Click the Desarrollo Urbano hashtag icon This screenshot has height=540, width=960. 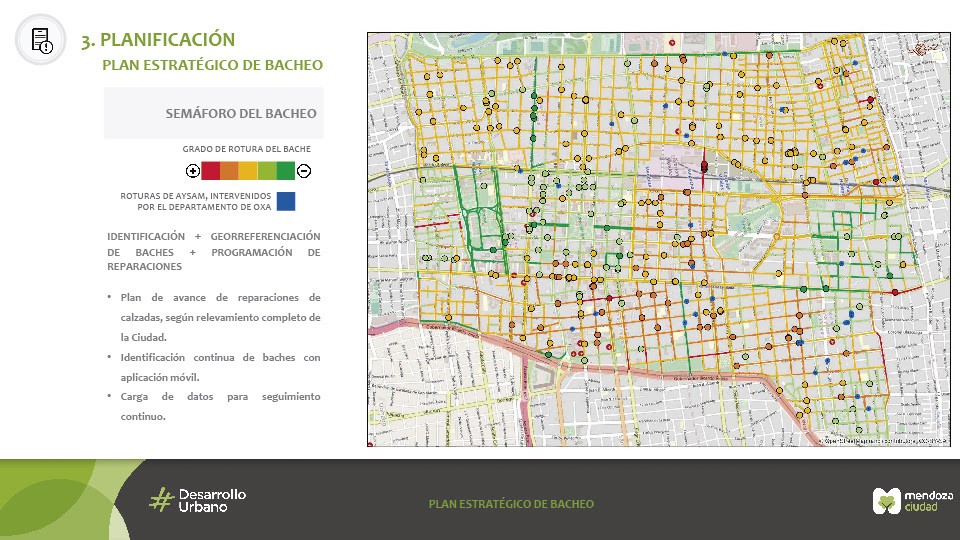161,501
